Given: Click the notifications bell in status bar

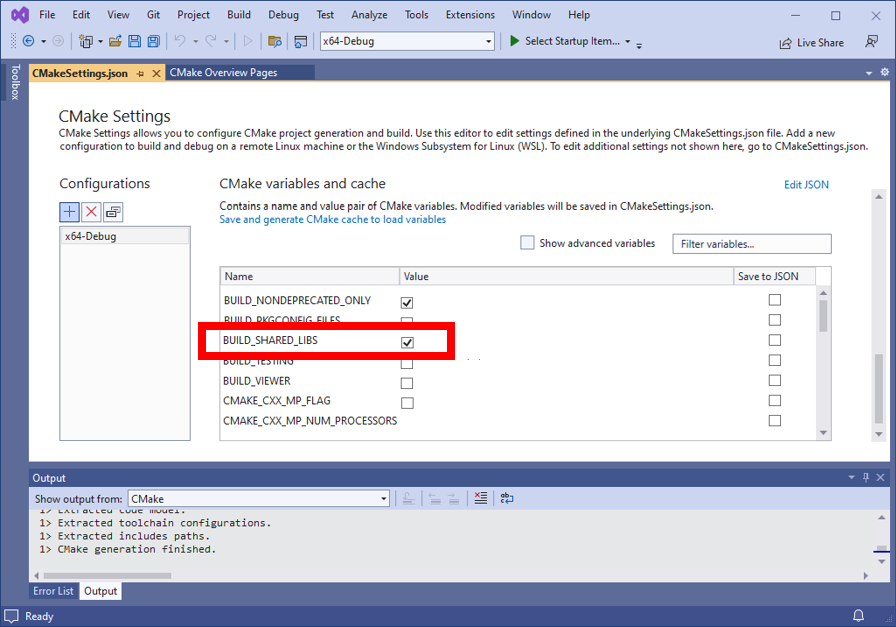Looking at the screenshot, I should click(x=858, y=616).
